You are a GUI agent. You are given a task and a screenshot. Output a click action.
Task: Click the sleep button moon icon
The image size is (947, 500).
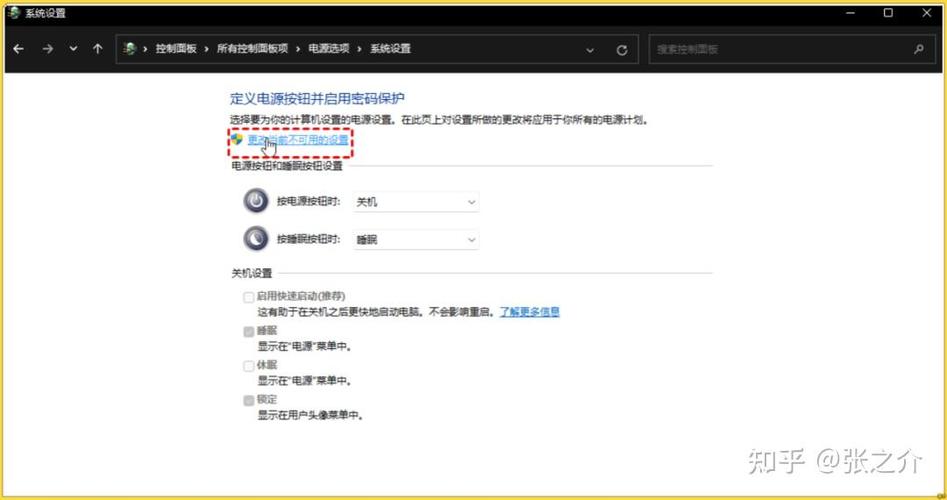(256, 239)
